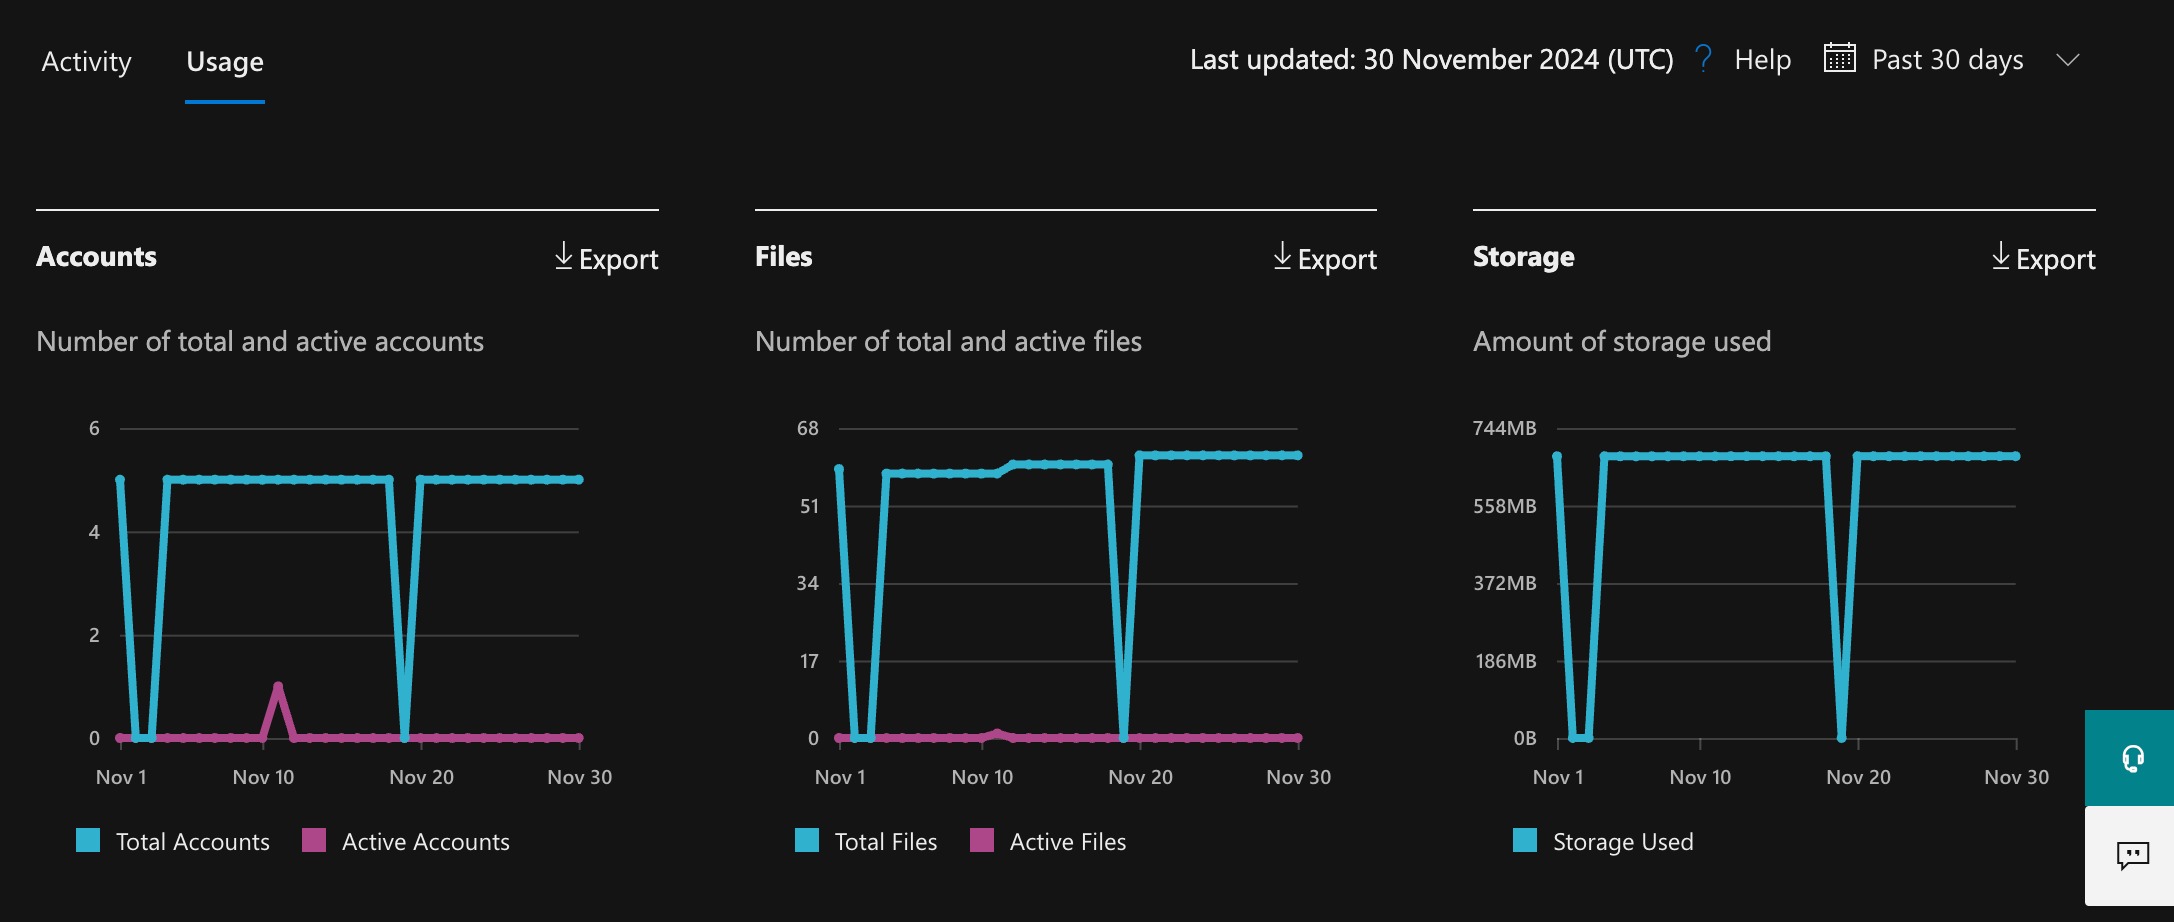
Task: Click the 558MB axis label
Action: pyautogui.click(x=1504, y=506)
